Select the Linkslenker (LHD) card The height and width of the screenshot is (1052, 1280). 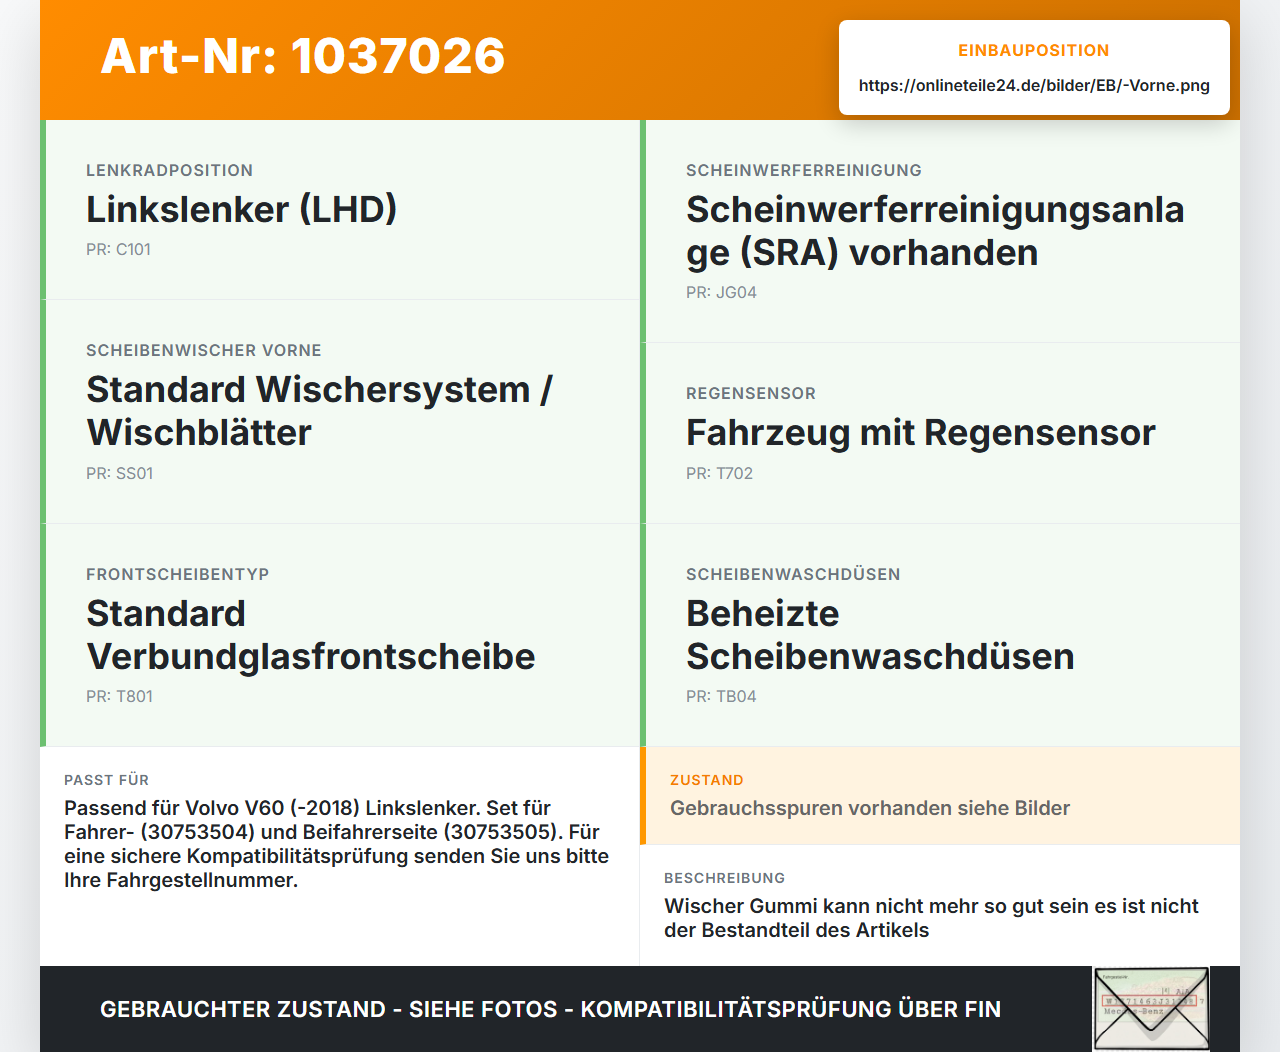click(340, 210)
